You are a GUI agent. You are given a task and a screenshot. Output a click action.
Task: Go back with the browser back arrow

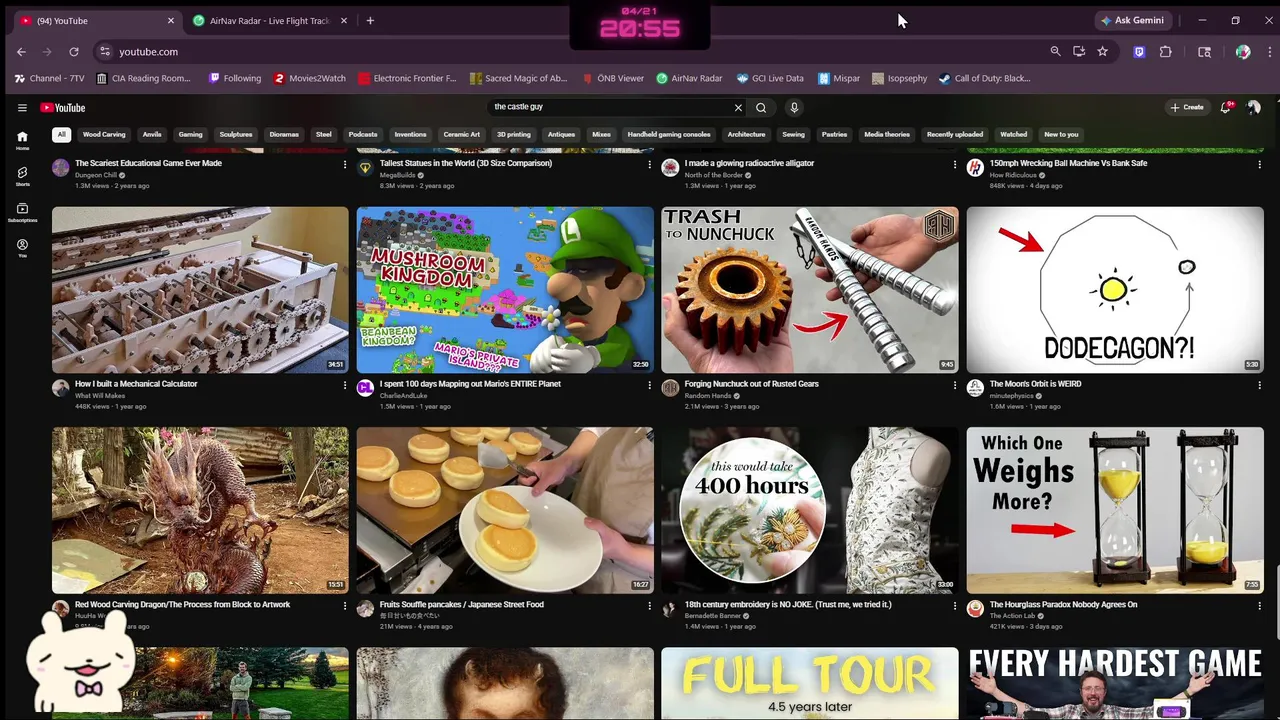point(21,52)
